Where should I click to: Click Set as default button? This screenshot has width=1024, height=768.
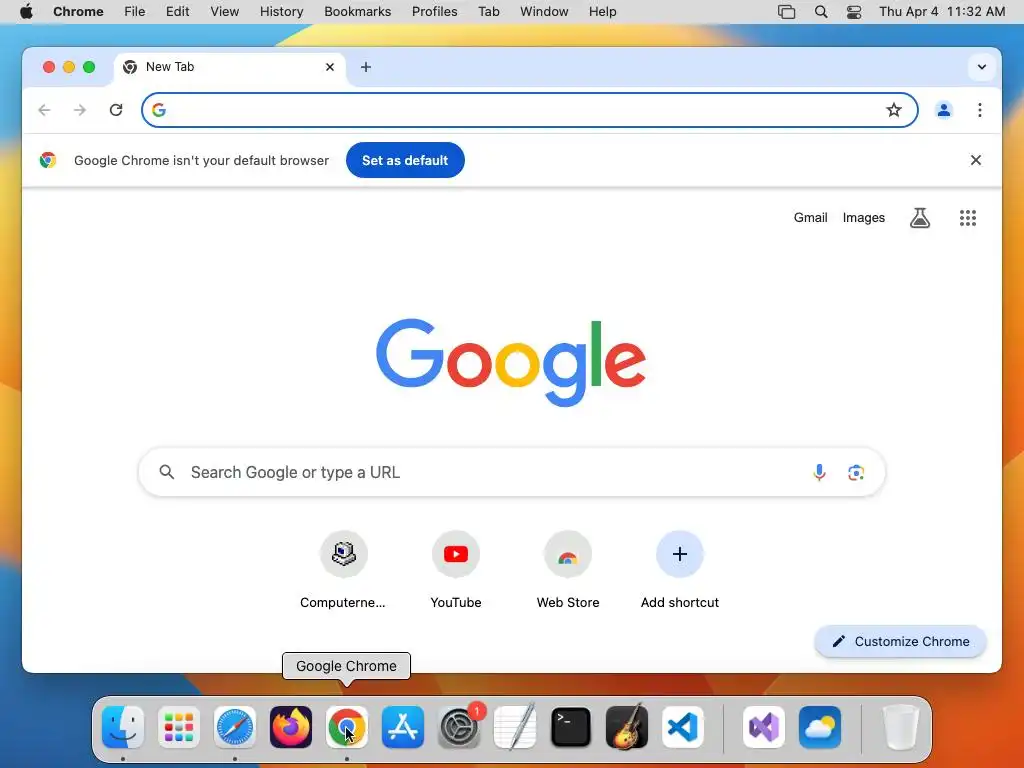[x=405, y=160]
